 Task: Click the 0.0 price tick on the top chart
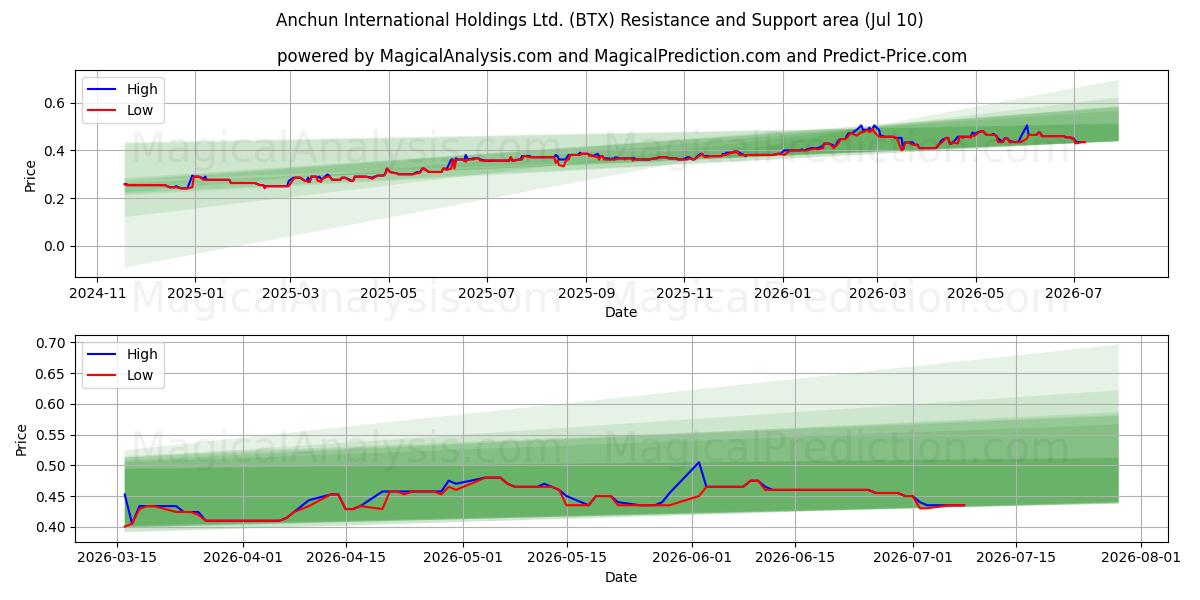[x=56, y=247]
